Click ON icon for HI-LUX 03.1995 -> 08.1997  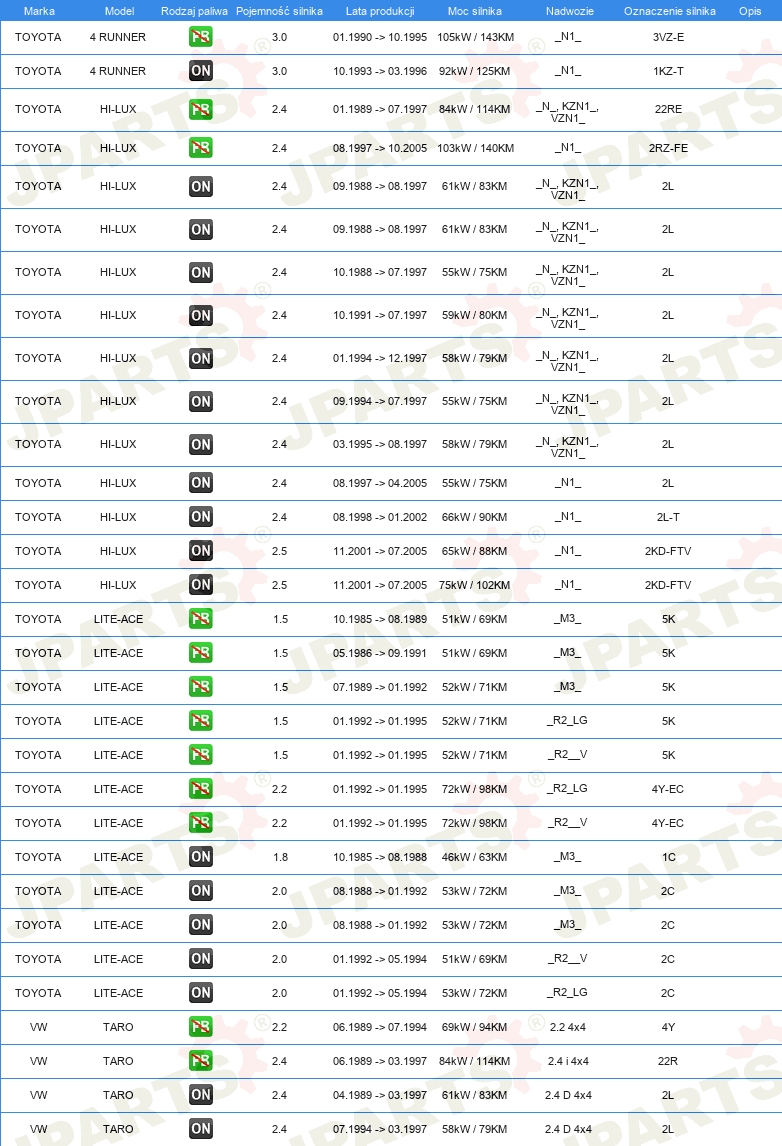tap(200, 444)
